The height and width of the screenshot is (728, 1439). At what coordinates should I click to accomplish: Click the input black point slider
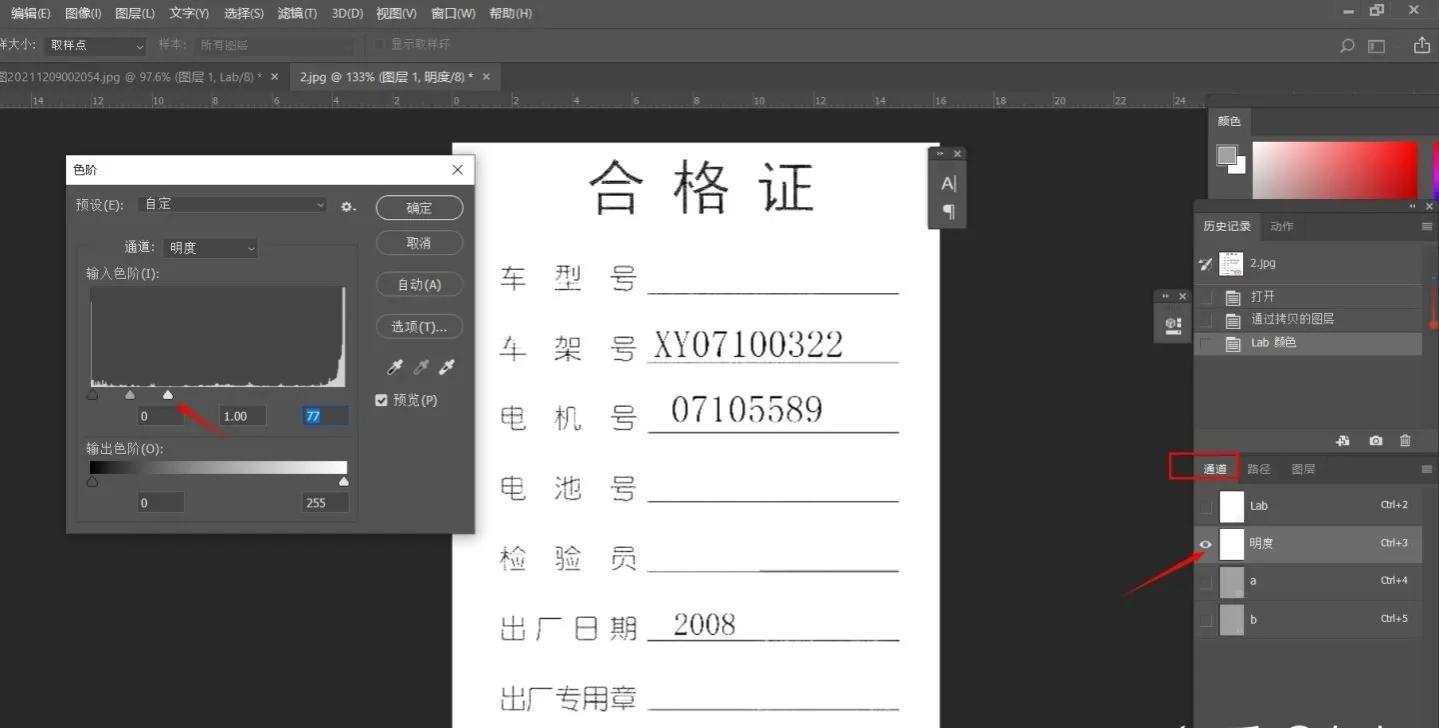(92, 395)
